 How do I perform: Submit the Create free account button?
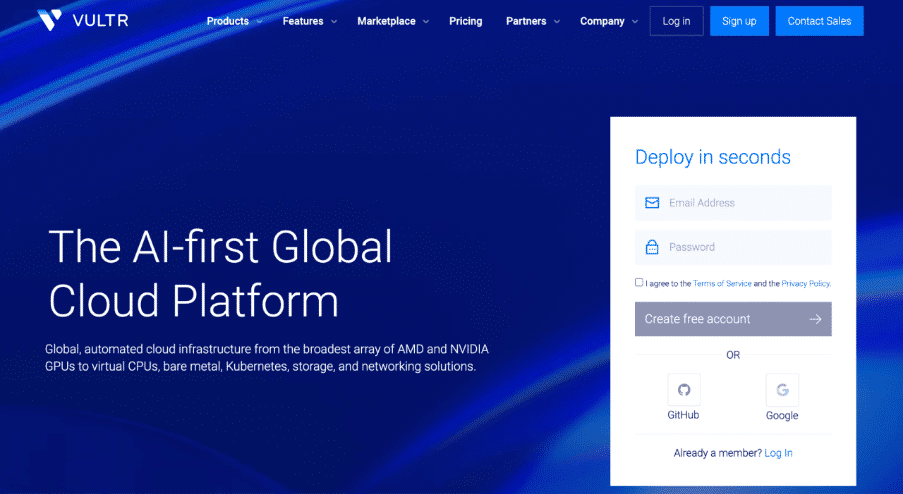point(733,319)
